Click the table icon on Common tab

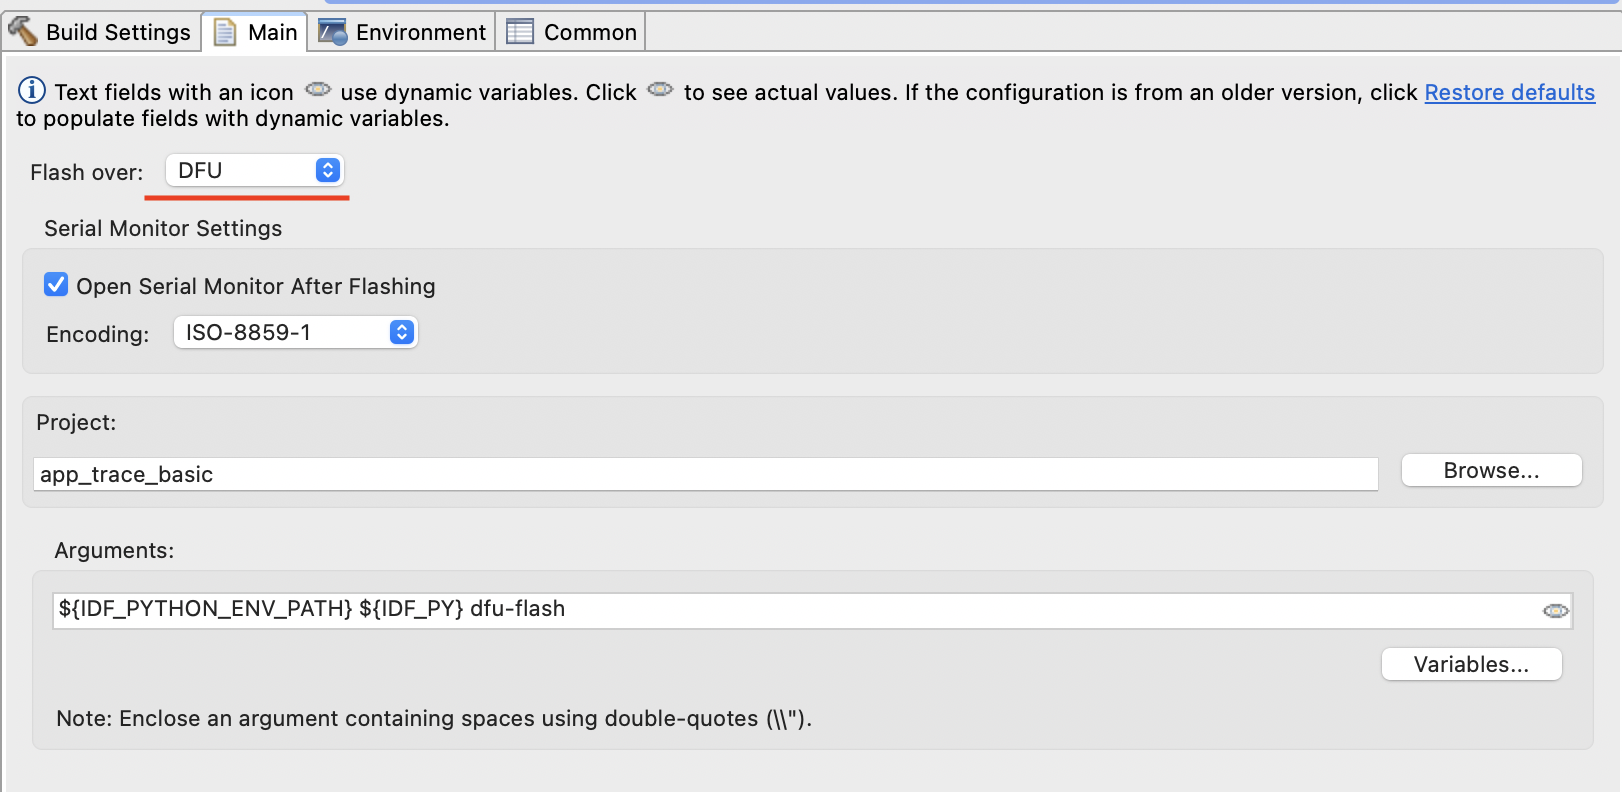pyautogui.click(x=520, y=32)
